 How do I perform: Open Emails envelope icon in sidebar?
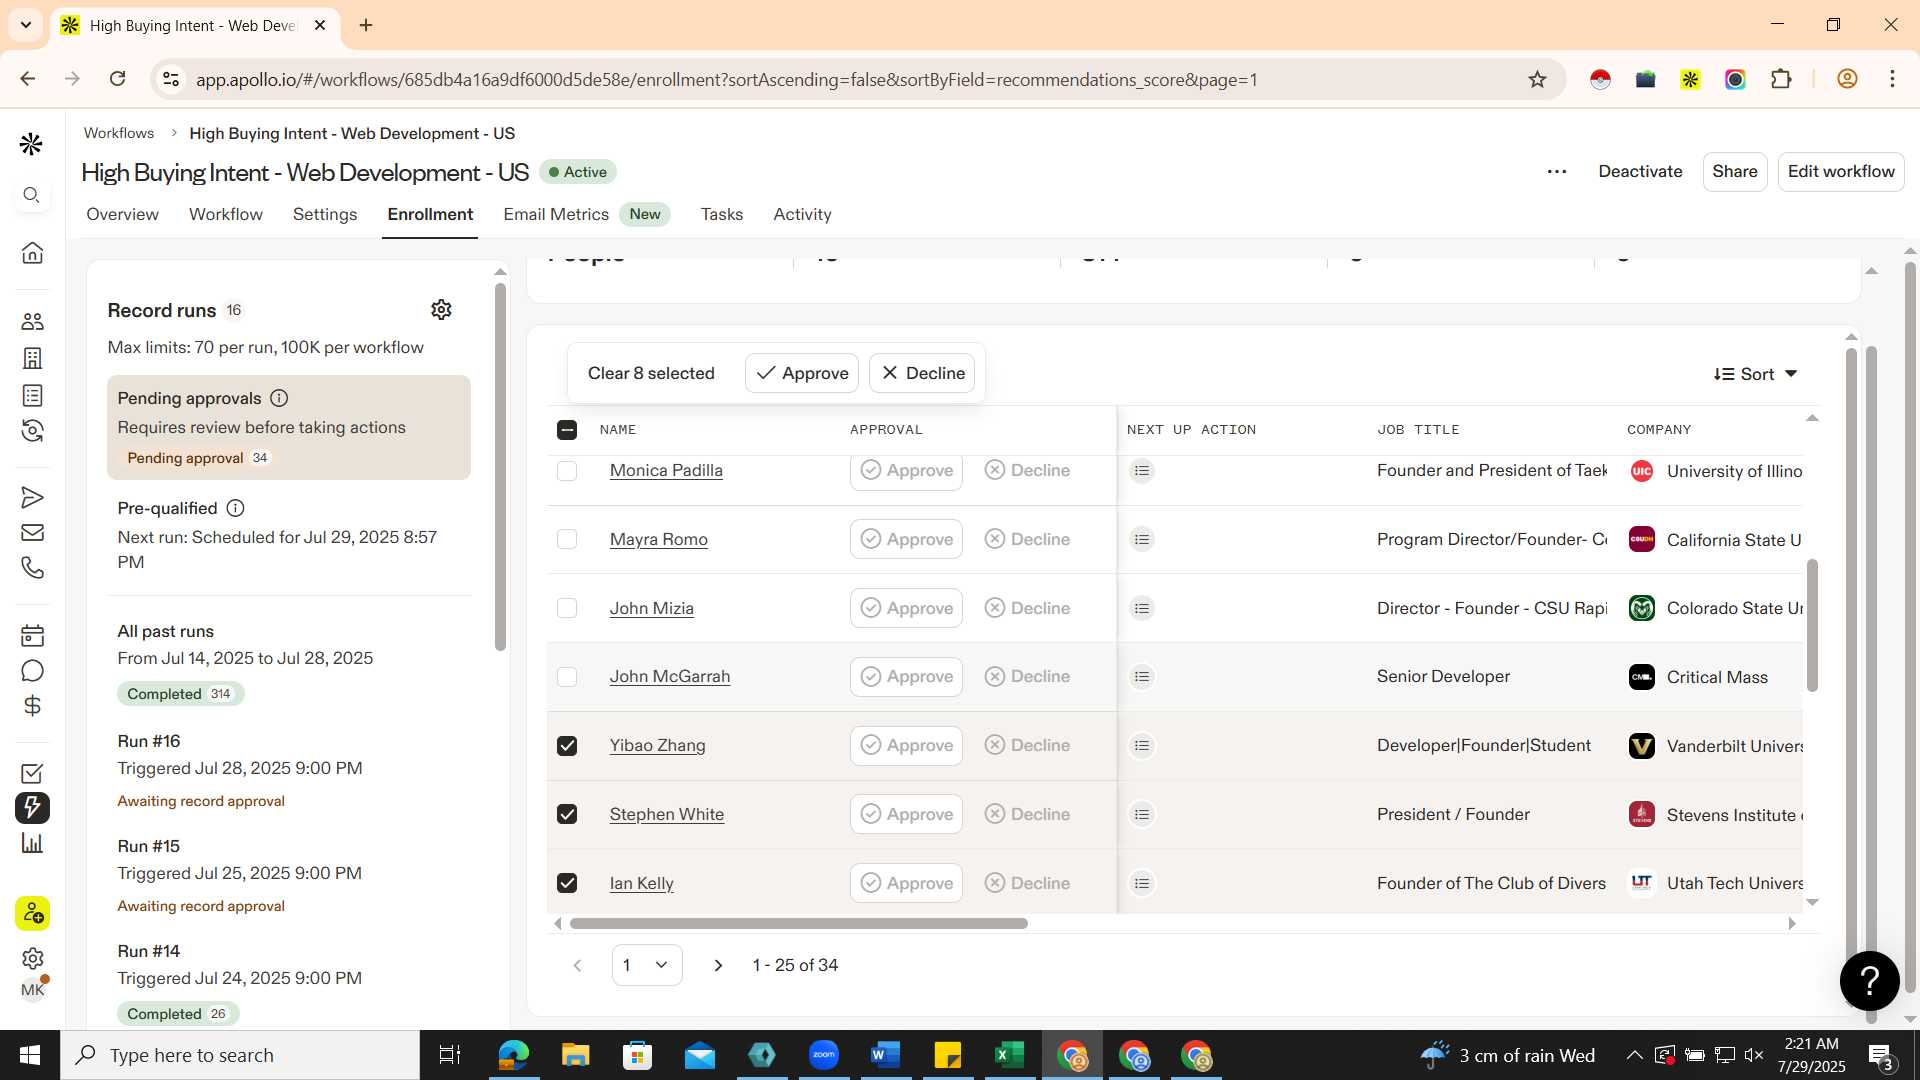[x=32, y=532]
